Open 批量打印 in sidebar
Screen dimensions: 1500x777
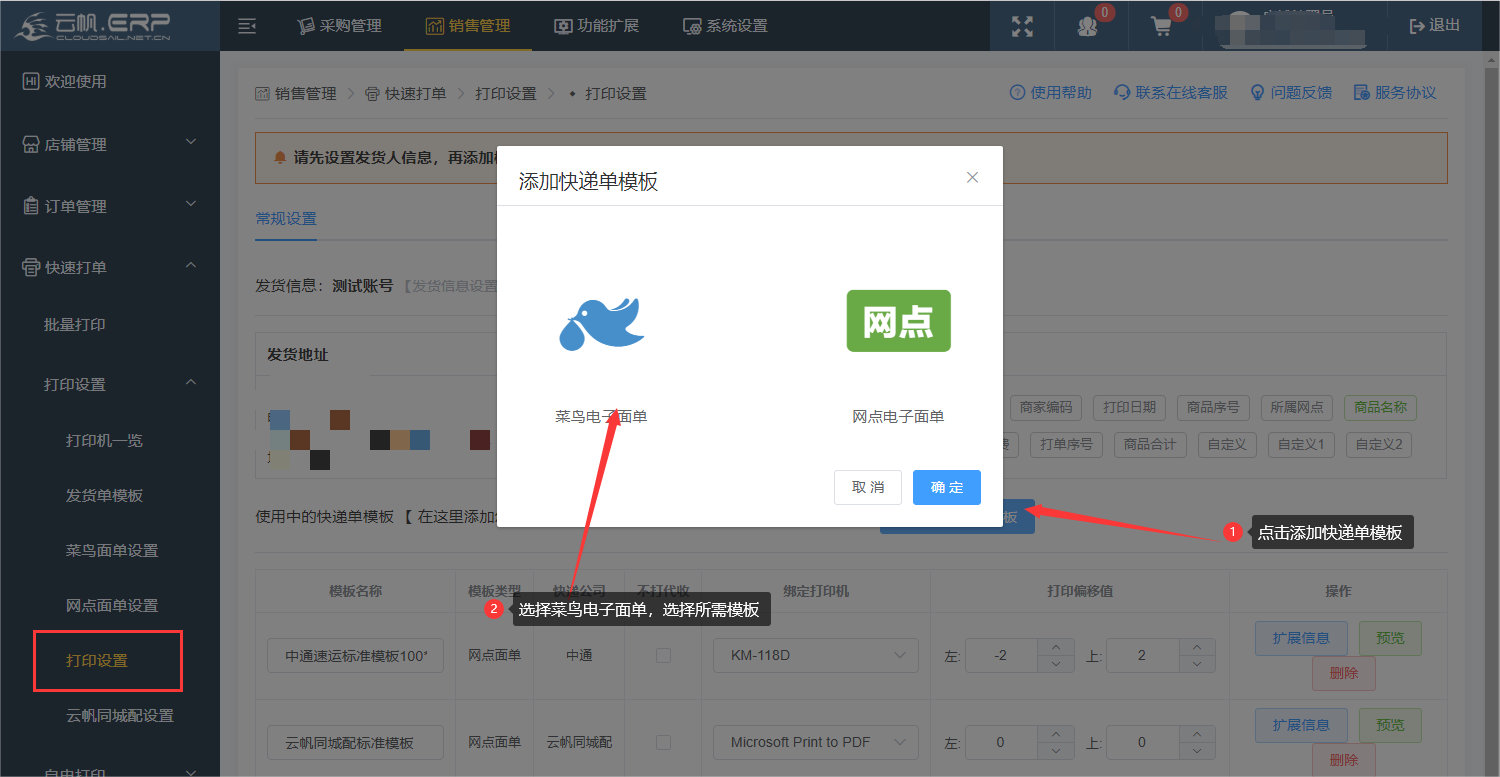click(x=75, y=324)
